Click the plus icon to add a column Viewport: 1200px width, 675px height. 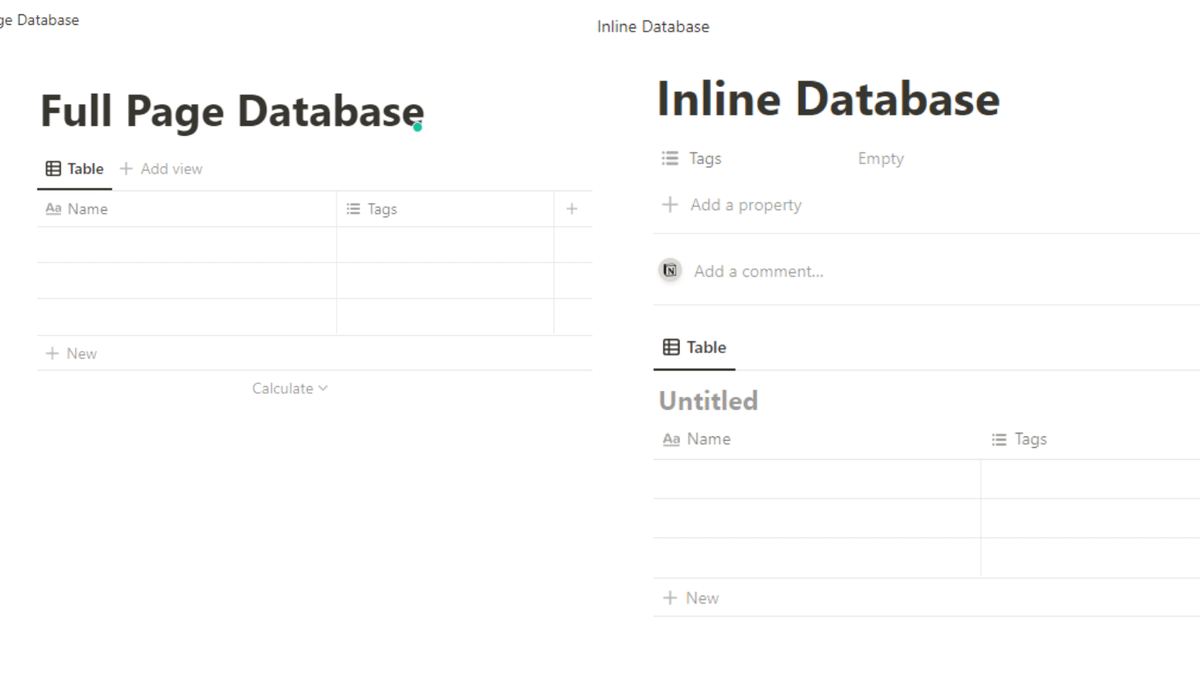572,209
